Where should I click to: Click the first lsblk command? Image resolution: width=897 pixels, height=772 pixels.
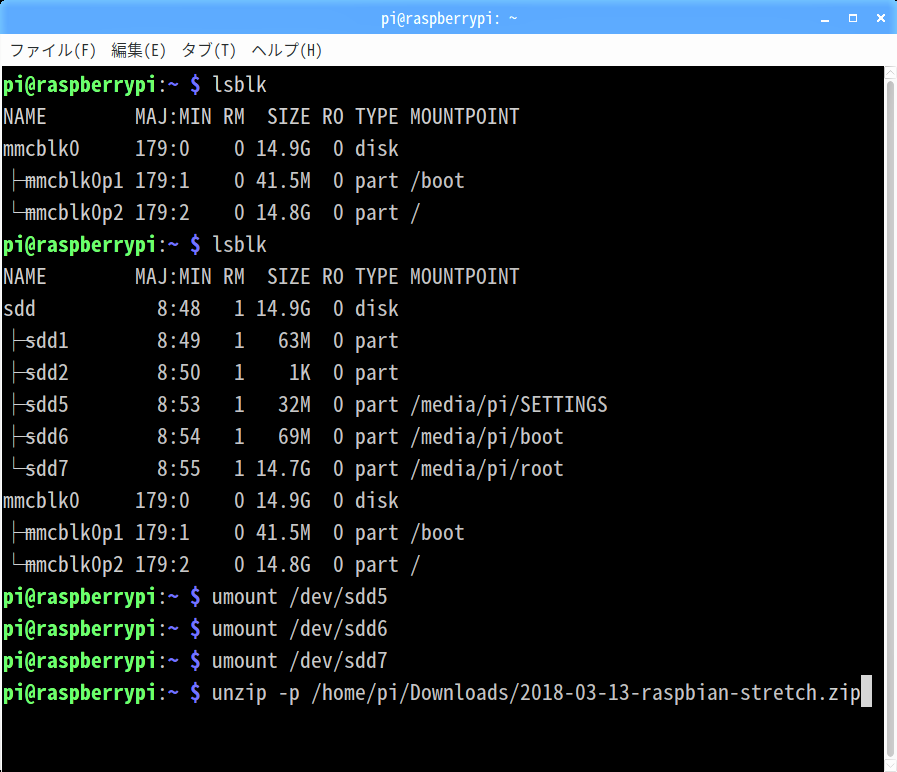[x=239, y=85]
